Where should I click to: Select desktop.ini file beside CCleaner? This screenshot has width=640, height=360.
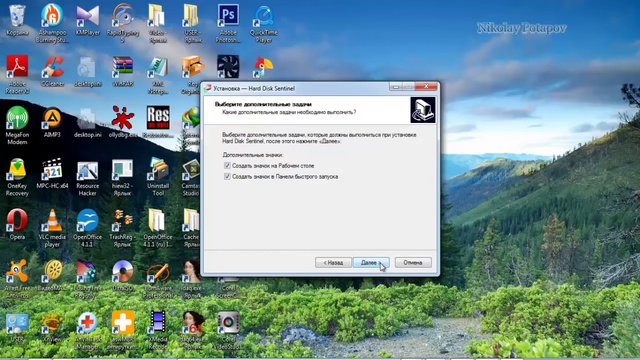87,71
